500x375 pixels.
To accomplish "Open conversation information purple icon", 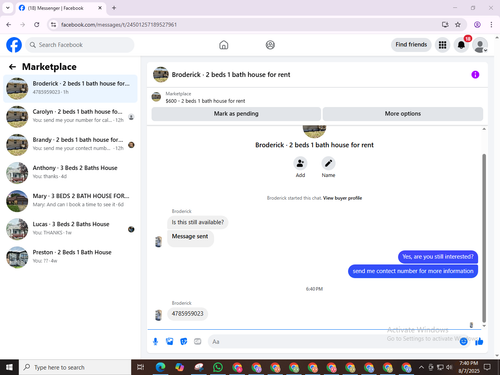I will pos(475,75).
